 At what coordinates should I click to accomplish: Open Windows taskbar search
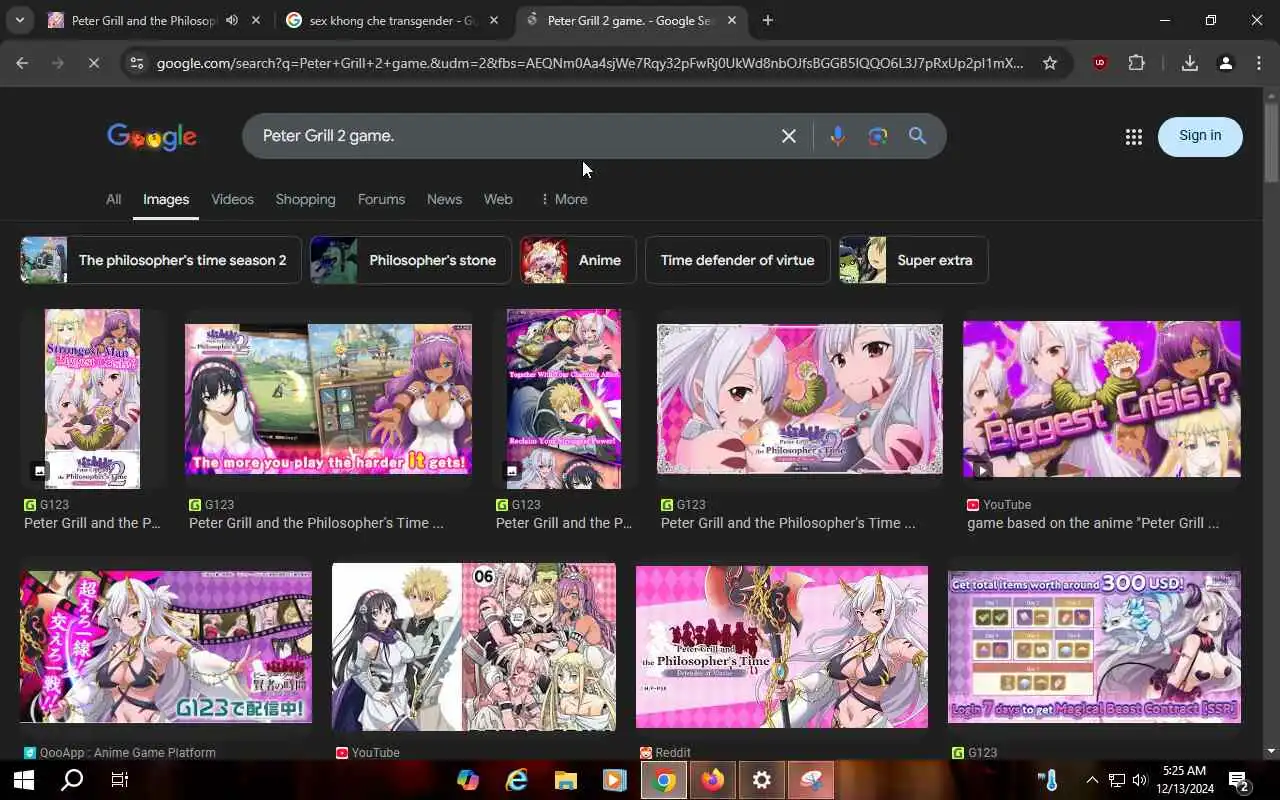(x=72, y=780)
